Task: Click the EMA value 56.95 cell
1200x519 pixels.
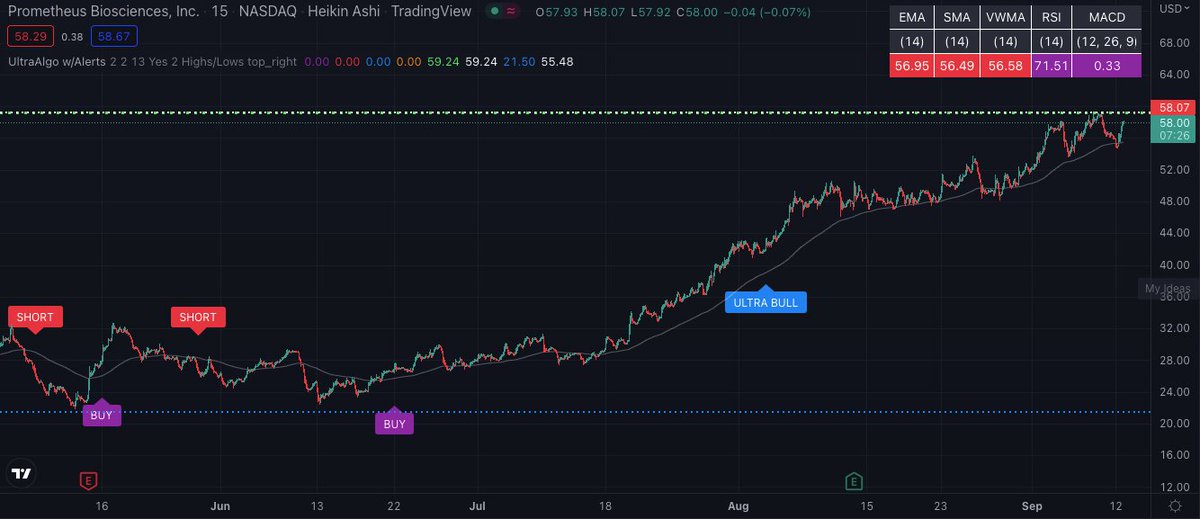Action: pos(910,65)
